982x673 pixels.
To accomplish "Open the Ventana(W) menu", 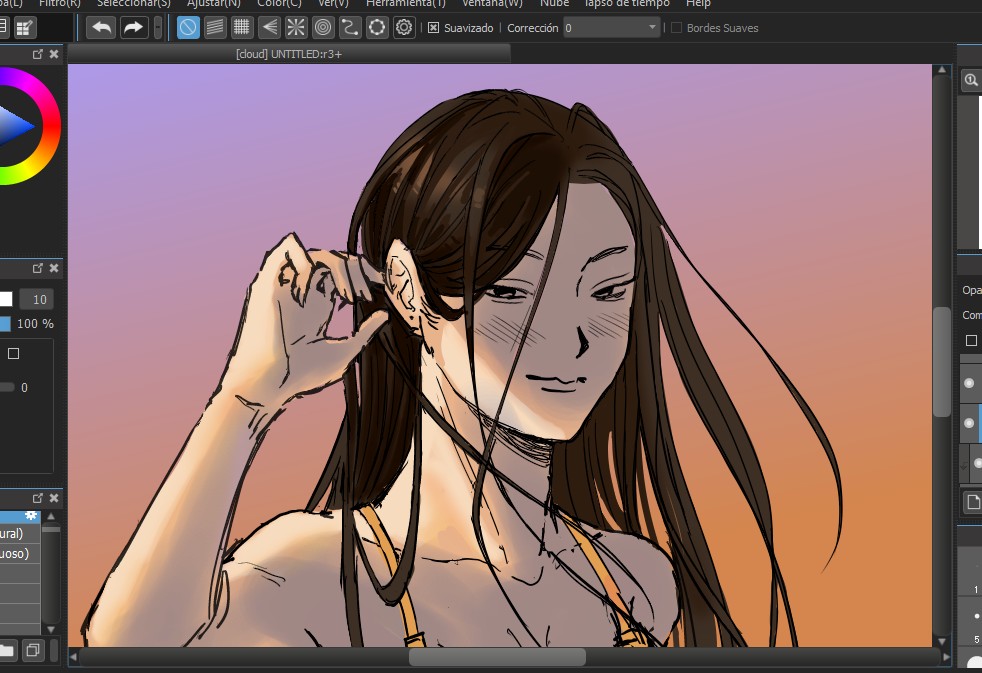I will (492, 4).
